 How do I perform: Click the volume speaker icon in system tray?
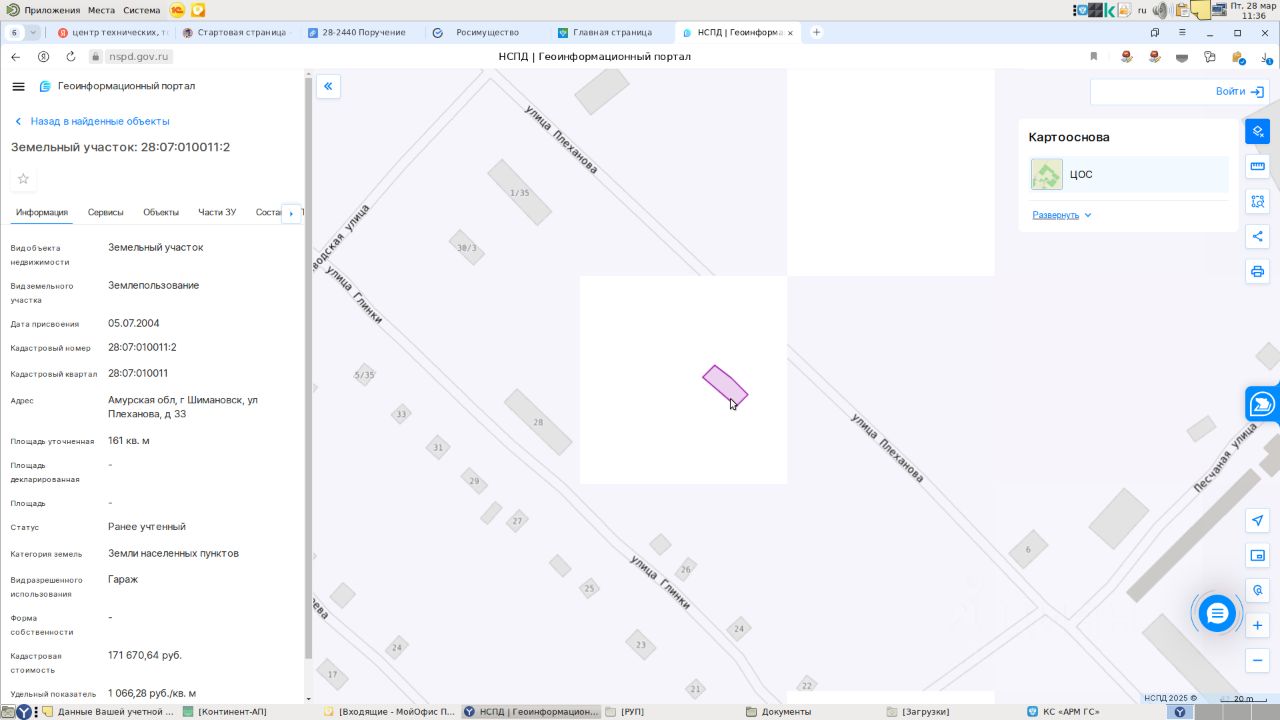(x=1161, y=10)
